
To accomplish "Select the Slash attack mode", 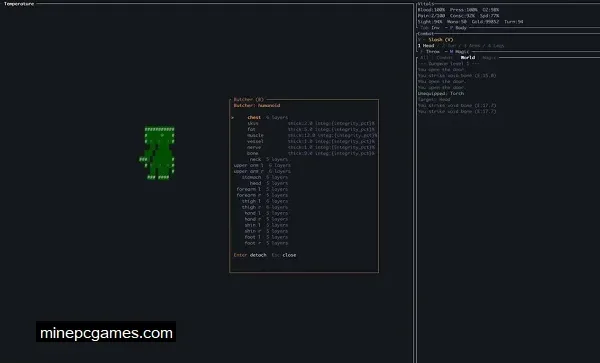I will point(441,39).
